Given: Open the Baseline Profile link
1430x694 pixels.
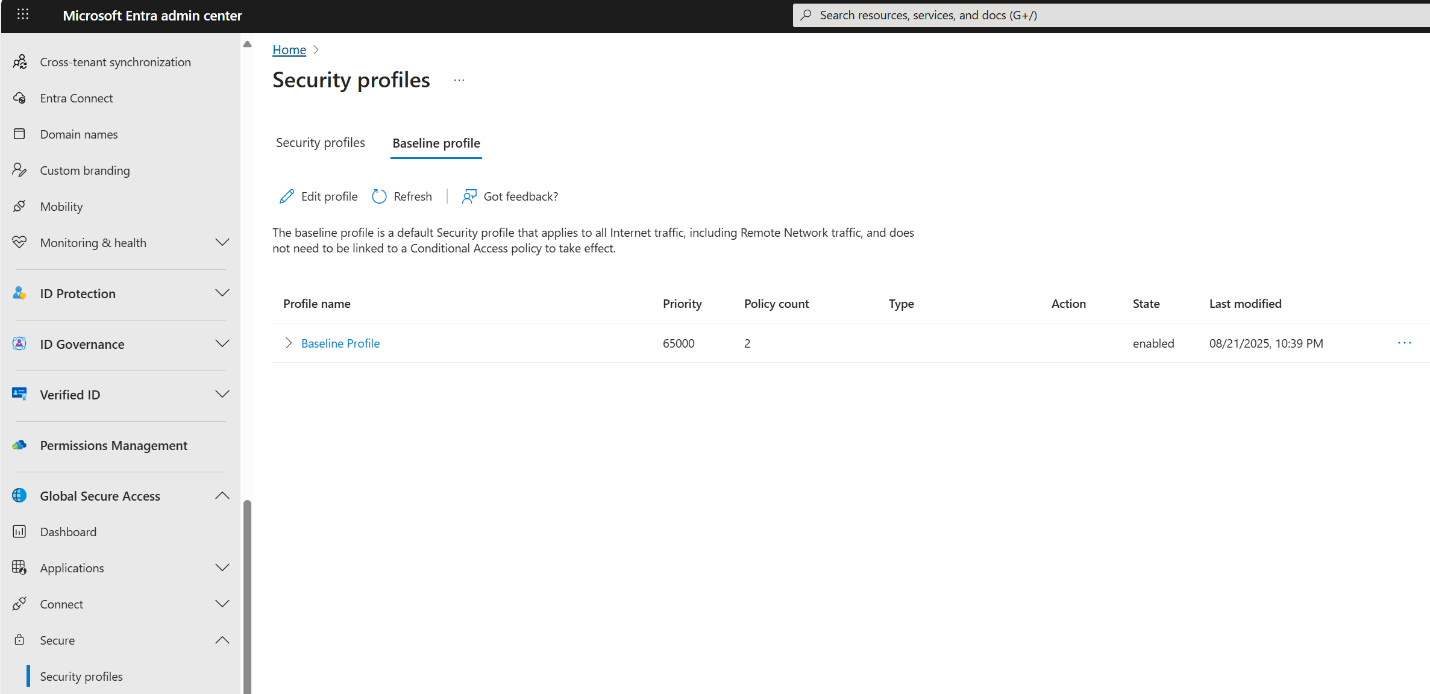Looking at the screenshot, I should tap(340, 343).
